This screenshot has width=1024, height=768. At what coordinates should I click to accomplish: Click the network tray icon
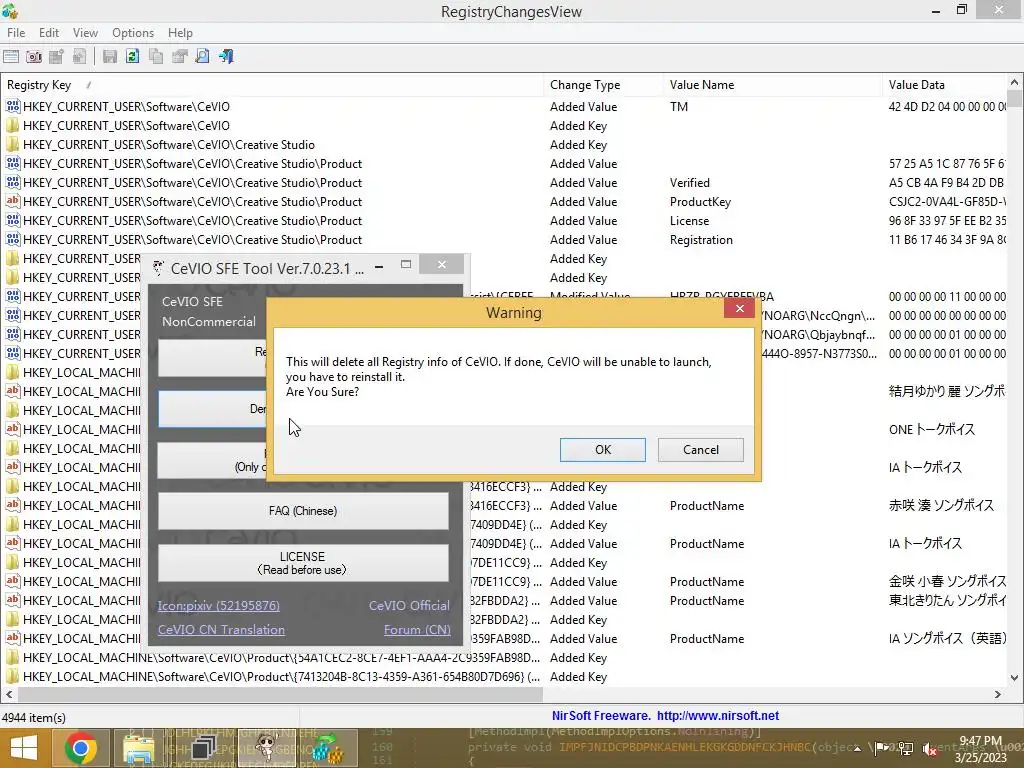coord(905,748)
